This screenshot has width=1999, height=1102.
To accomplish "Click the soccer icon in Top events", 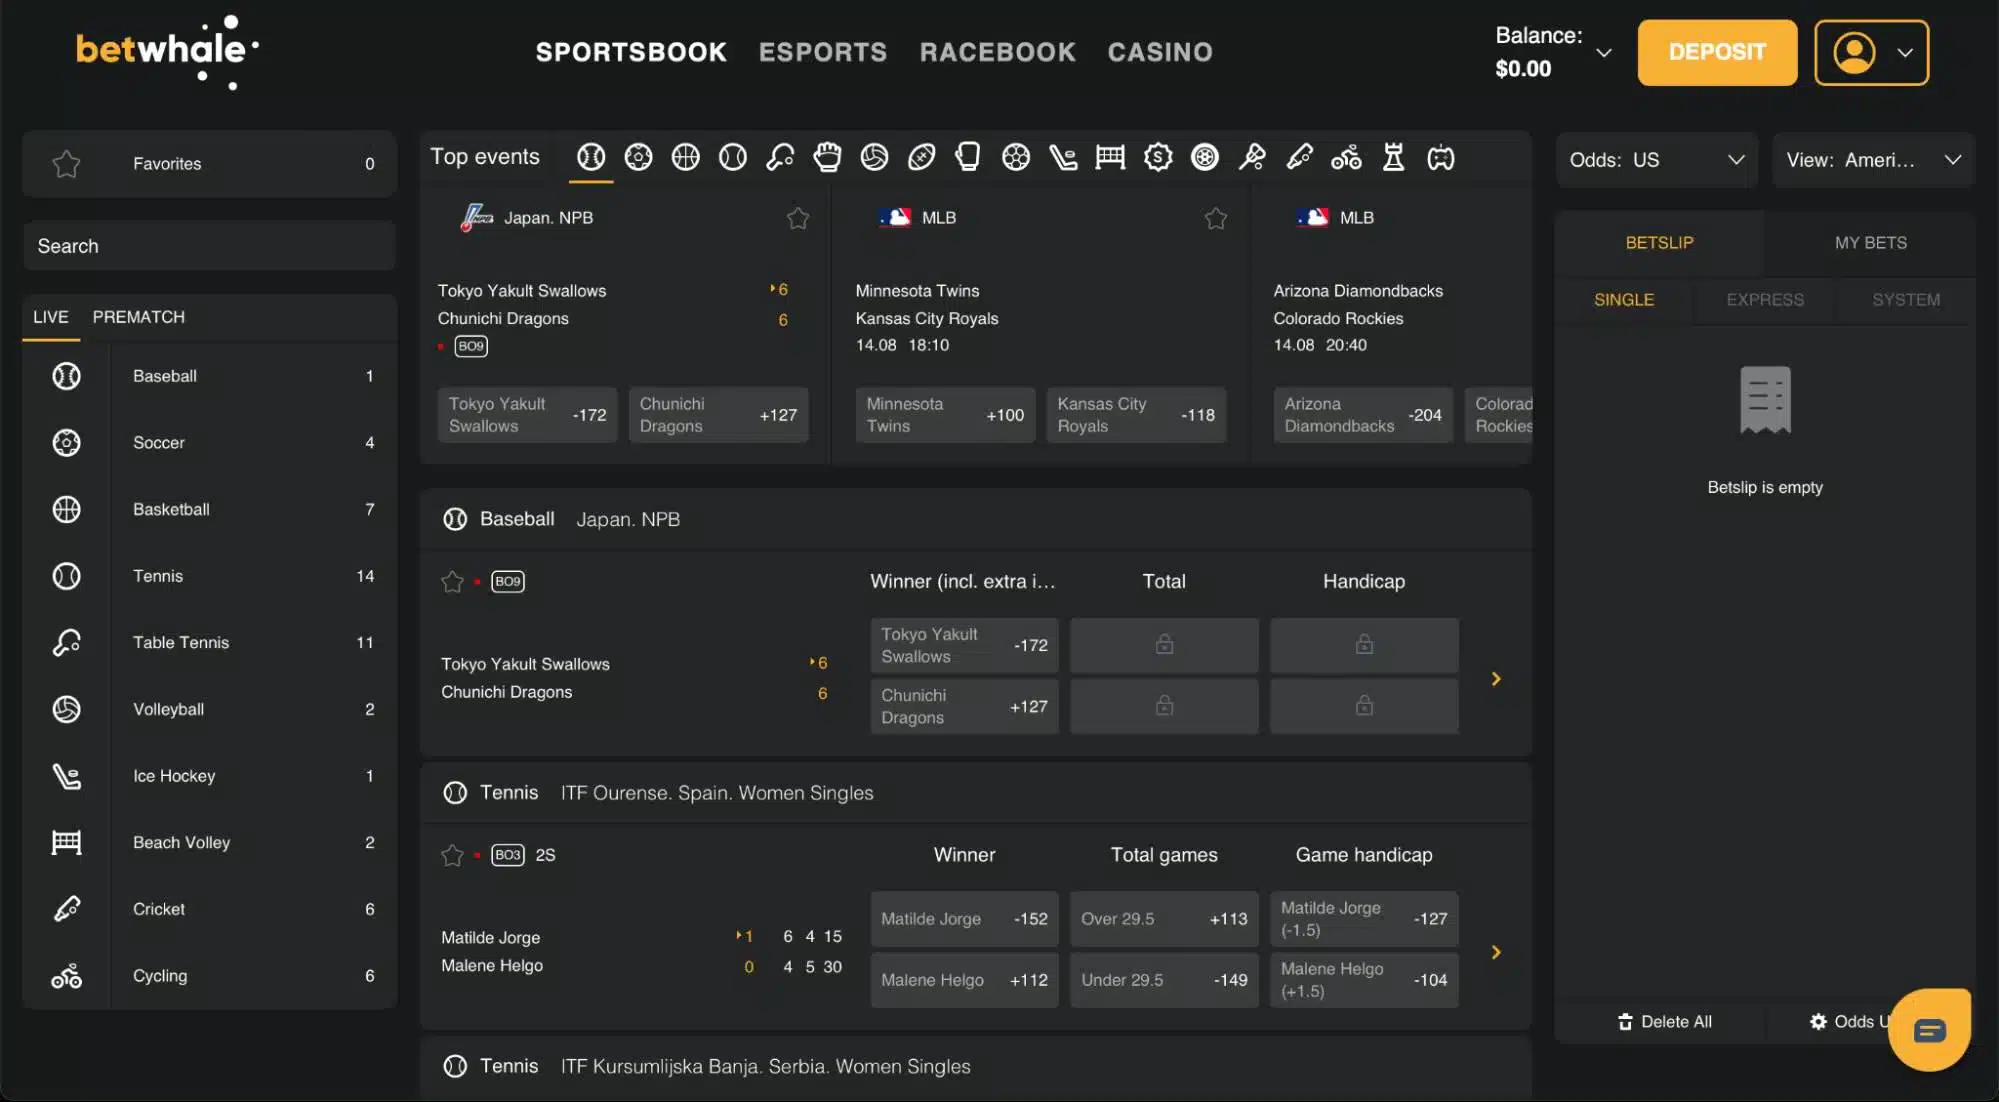I will point(638,157).
